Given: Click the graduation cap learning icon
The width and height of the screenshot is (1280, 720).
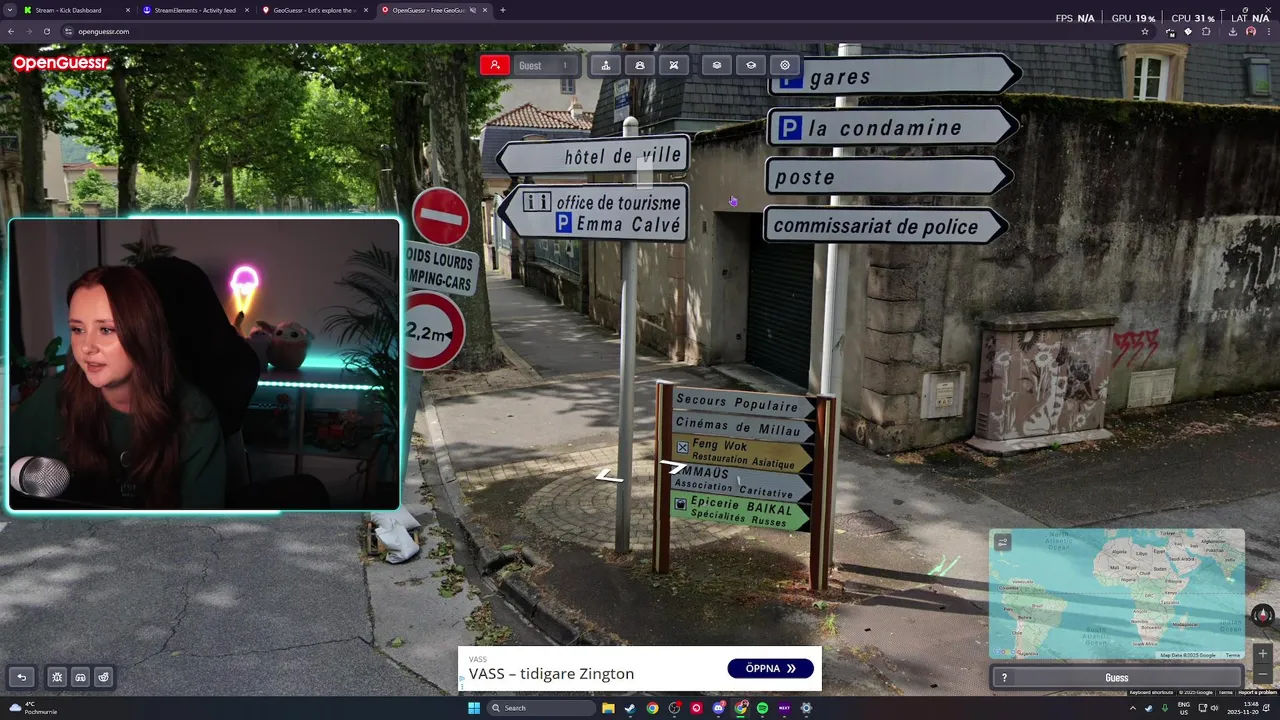Looking at the screenshot, I should click(751, 65).
